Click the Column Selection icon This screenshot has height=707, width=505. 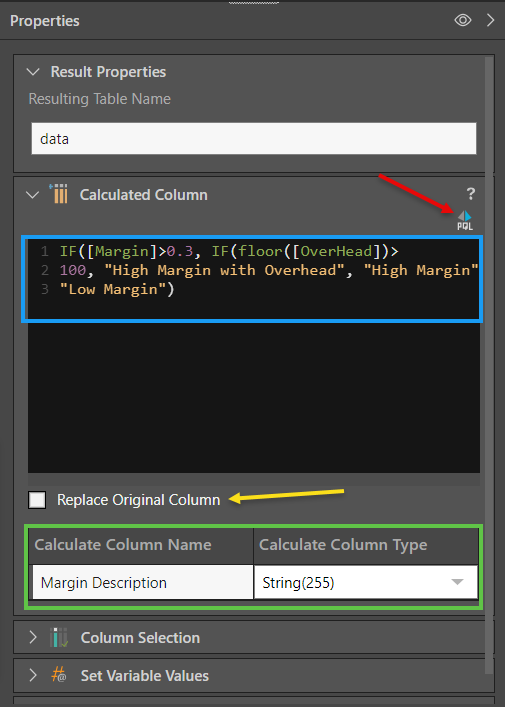[x=59, y=638]
